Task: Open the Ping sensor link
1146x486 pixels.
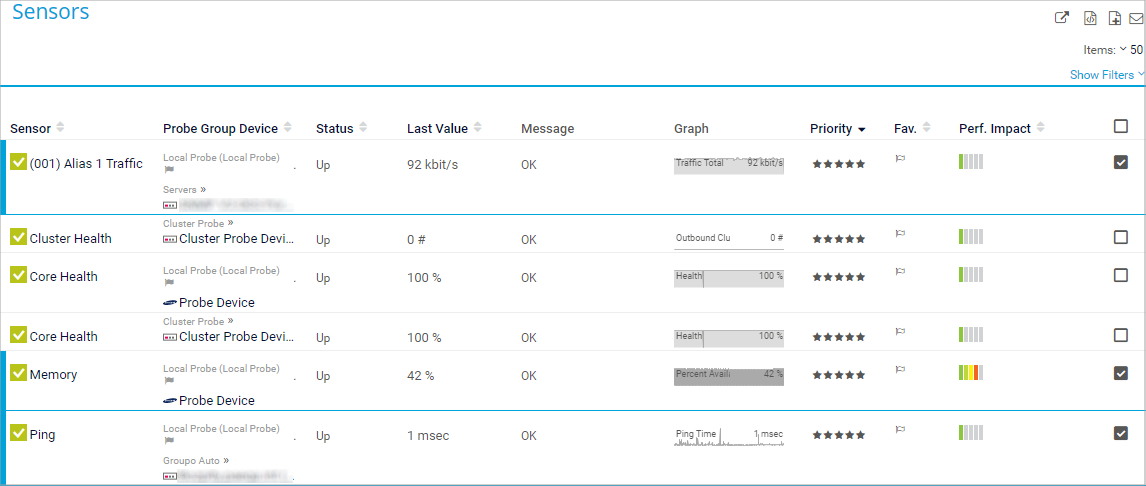Action: click(x=42, y=435)
